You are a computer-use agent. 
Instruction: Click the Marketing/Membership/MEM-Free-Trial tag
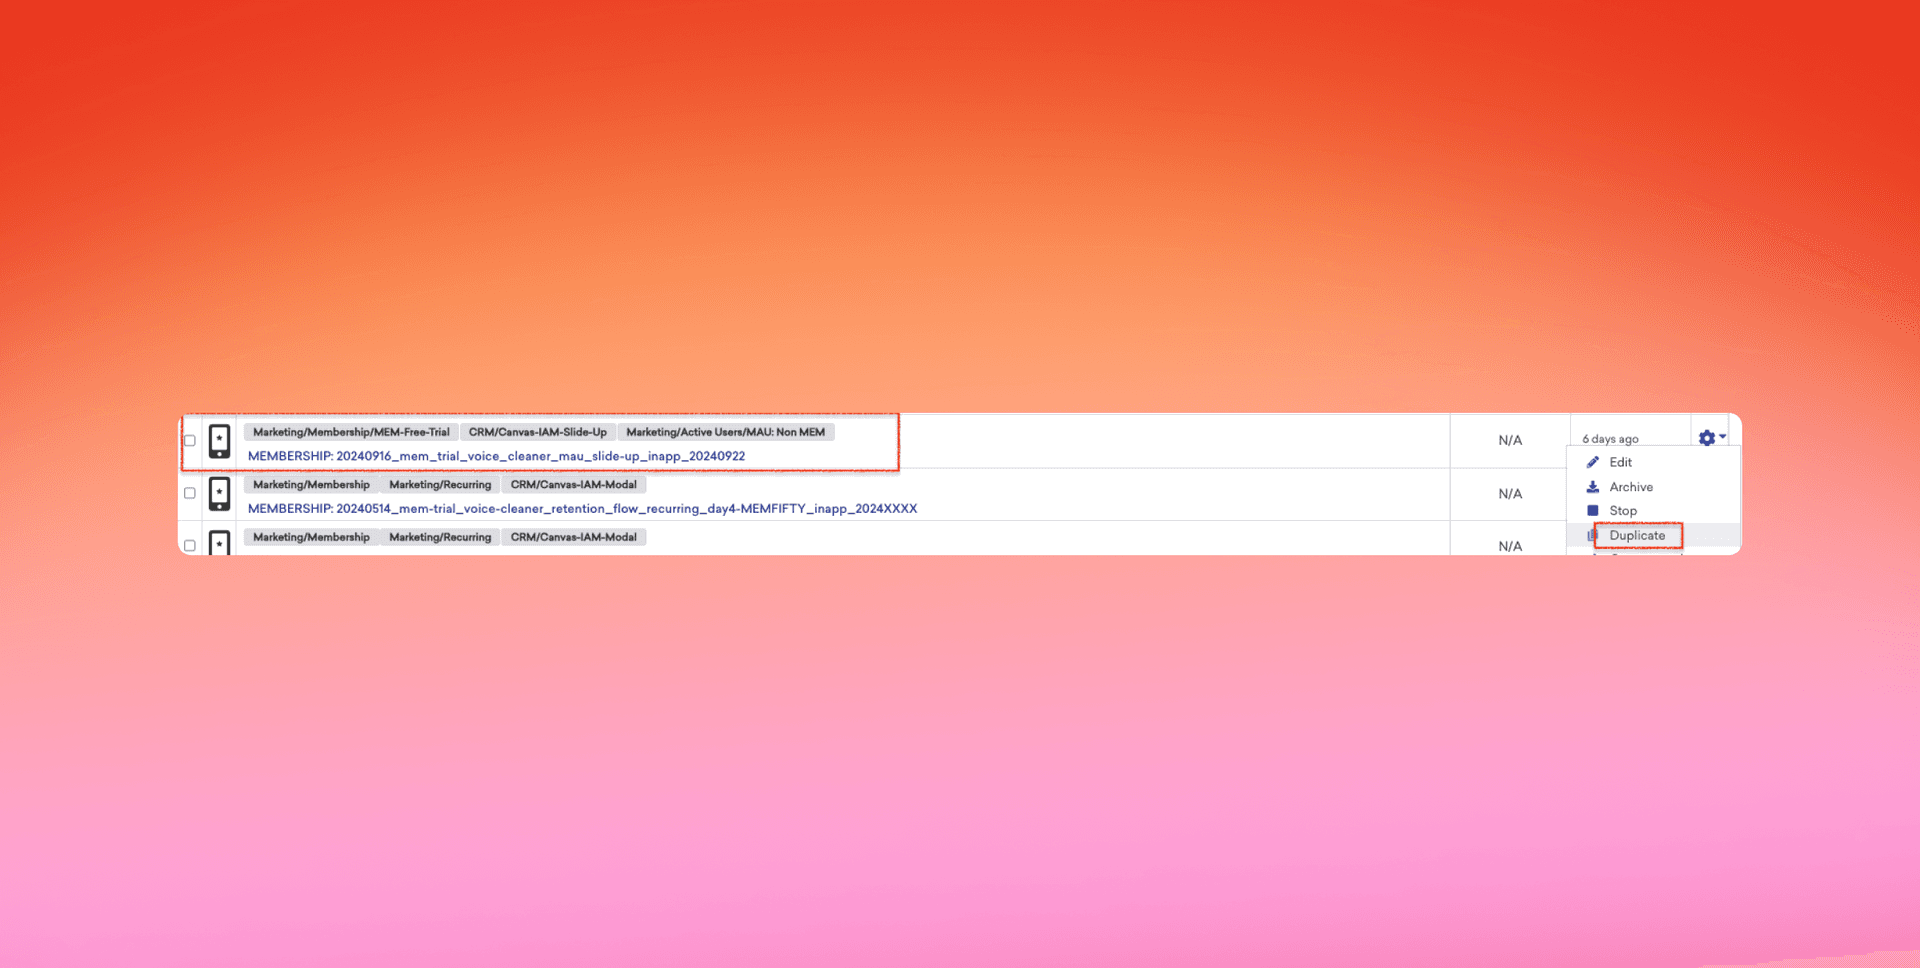pyautogui.click(x=350, y=432)
